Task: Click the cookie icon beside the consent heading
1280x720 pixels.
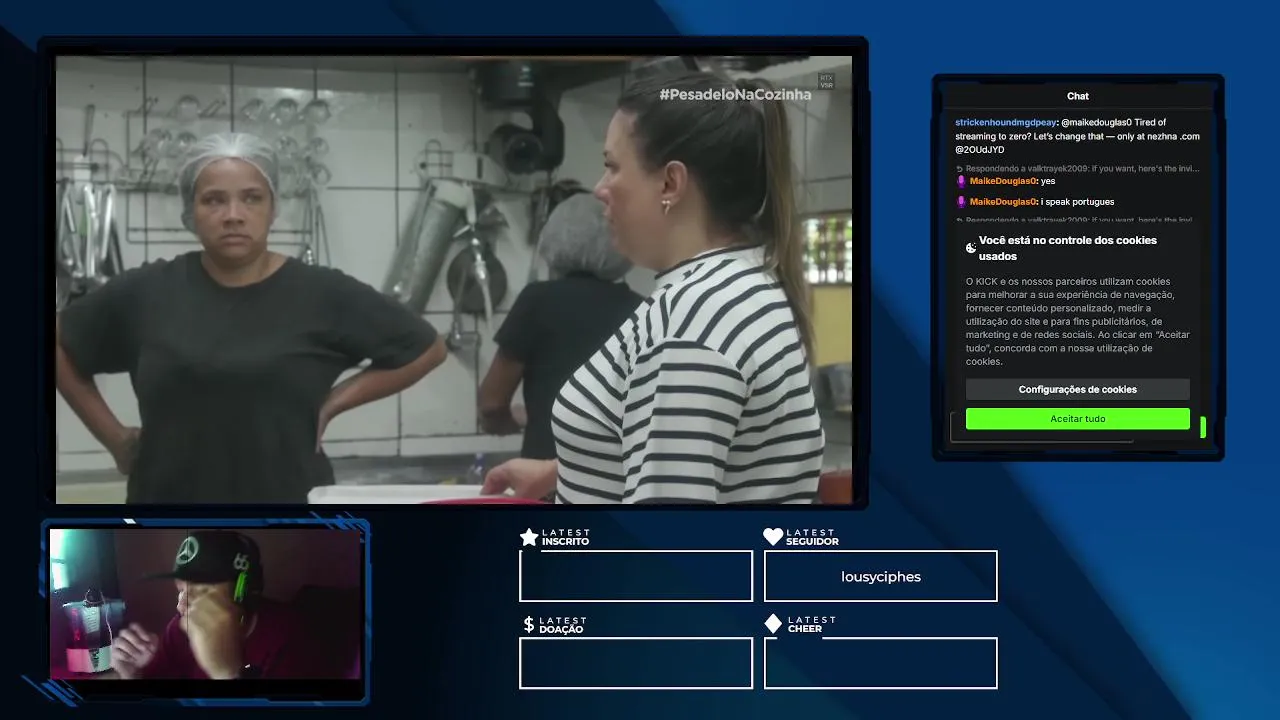Action: [971, 248]
